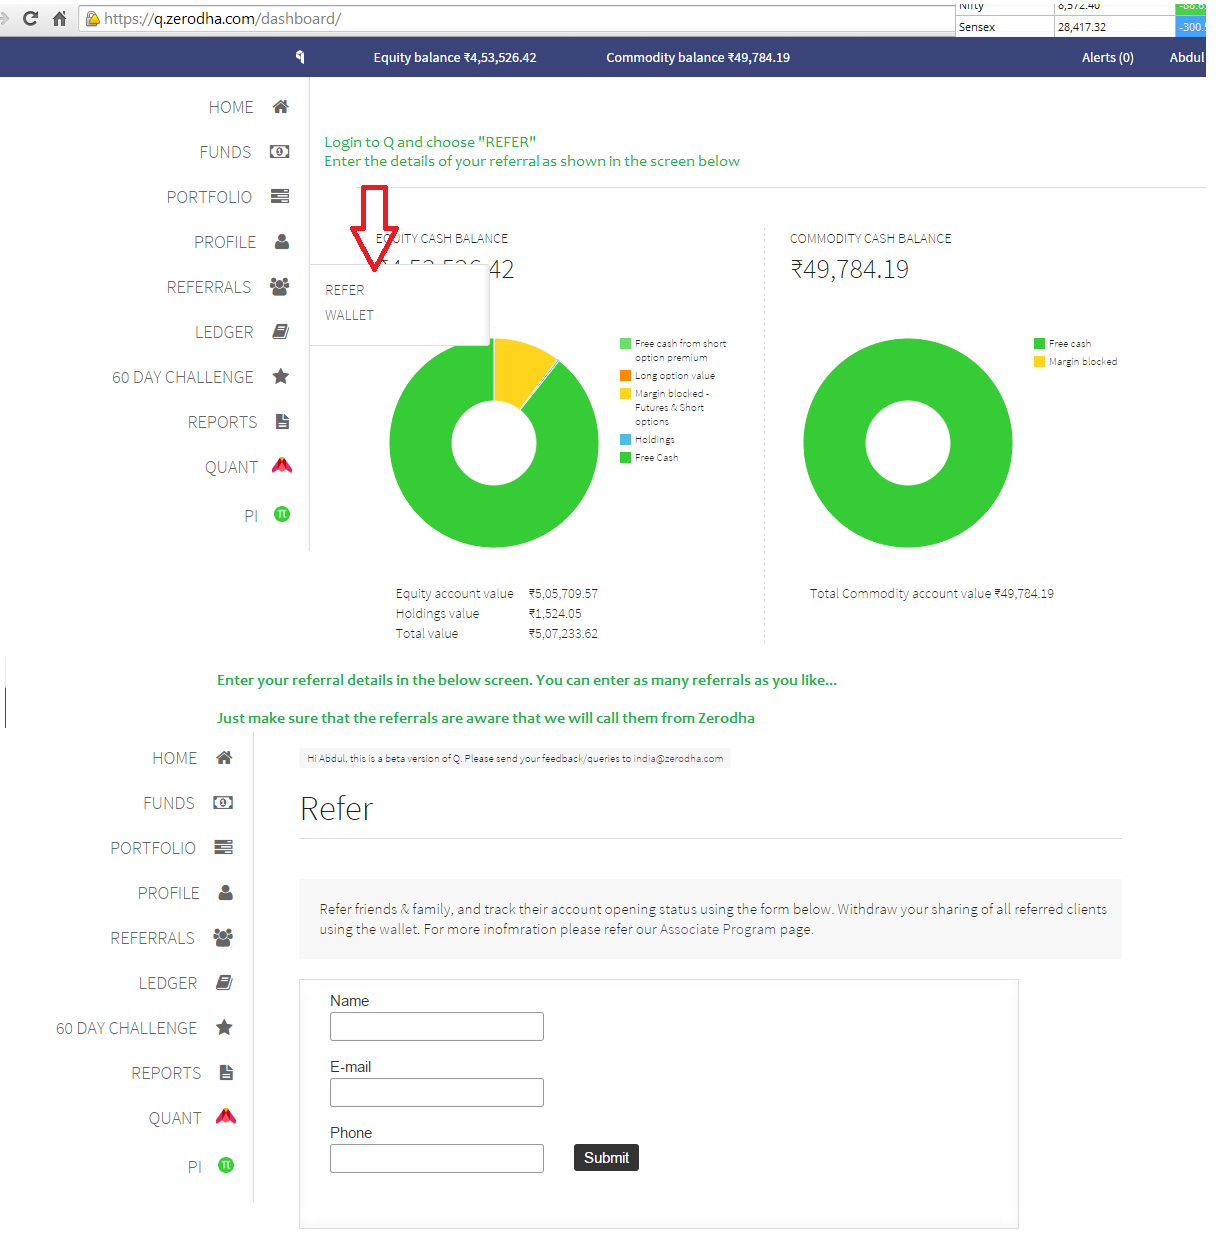Open the group icon beside REFERRALS on the dashboard sidebar

pyautogui.click(x=280, y=286)
